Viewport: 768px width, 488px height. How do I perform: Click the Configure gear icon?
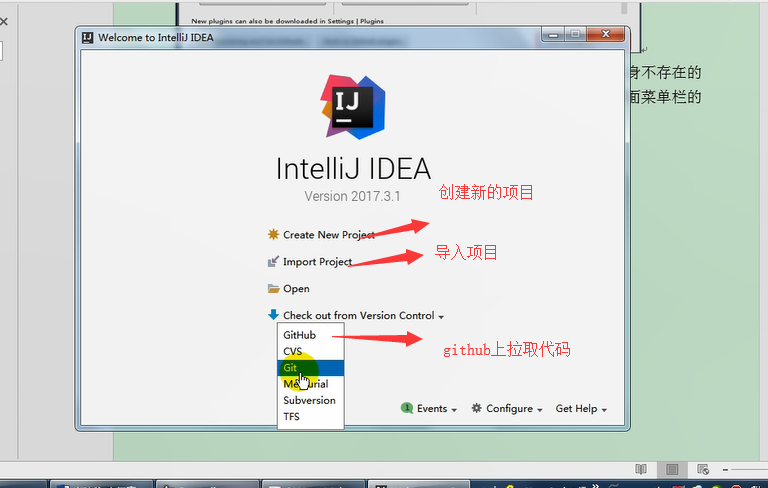point(477,408)
